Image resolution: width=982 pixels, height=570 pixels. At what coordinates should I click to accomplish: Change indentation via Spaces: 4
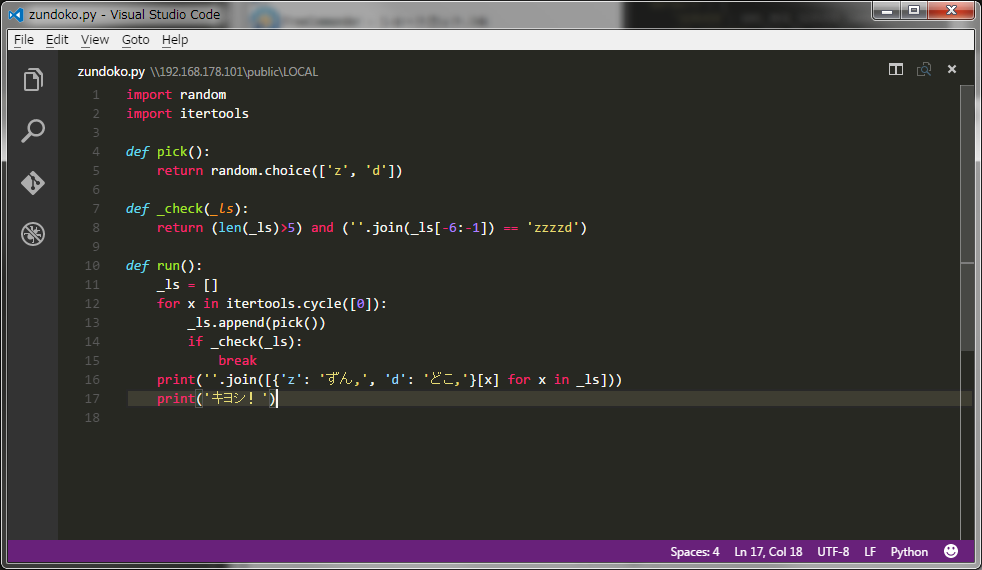695,552
